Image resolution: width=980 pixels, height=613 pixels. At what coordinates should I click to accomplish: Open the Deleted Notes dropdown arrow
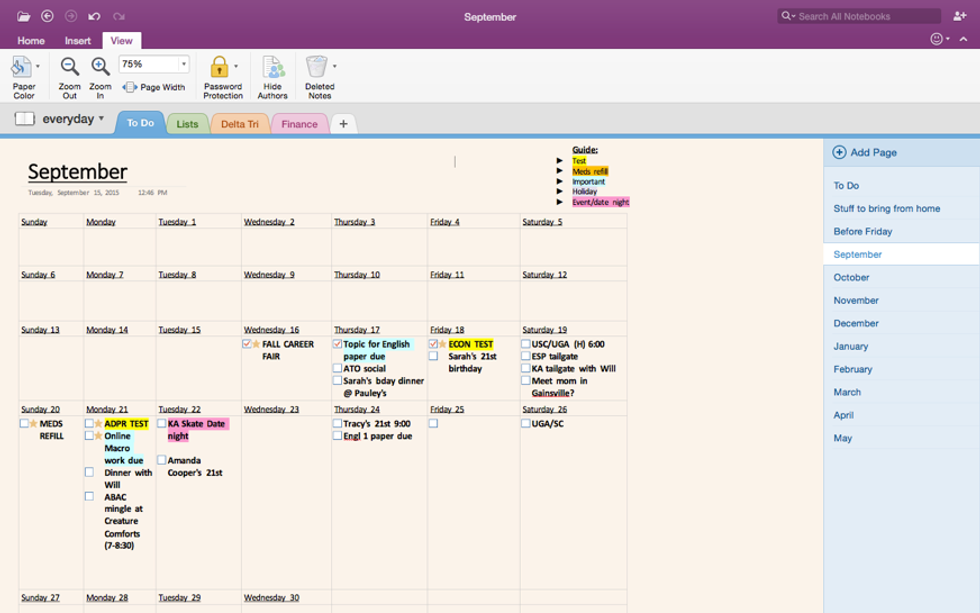pyautogui.click(x=335, y=66)
